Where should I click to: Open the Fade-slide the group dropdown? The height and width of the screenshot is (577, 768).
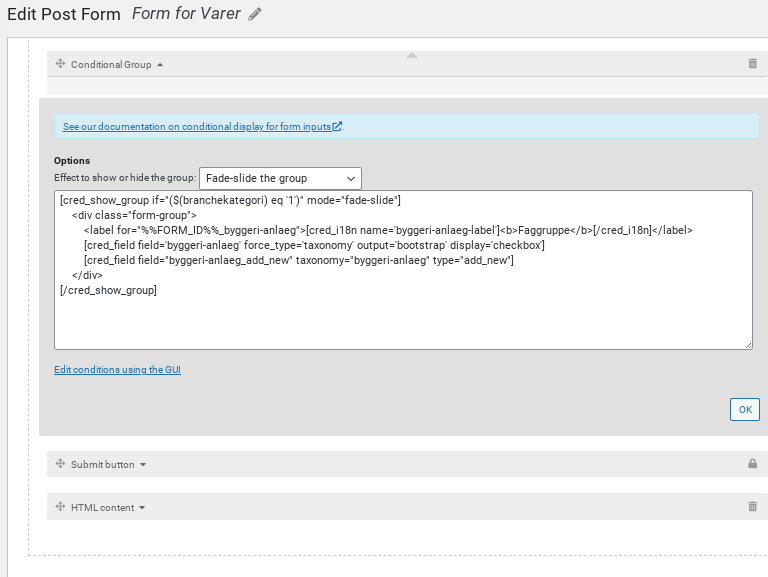click(280, 178)
